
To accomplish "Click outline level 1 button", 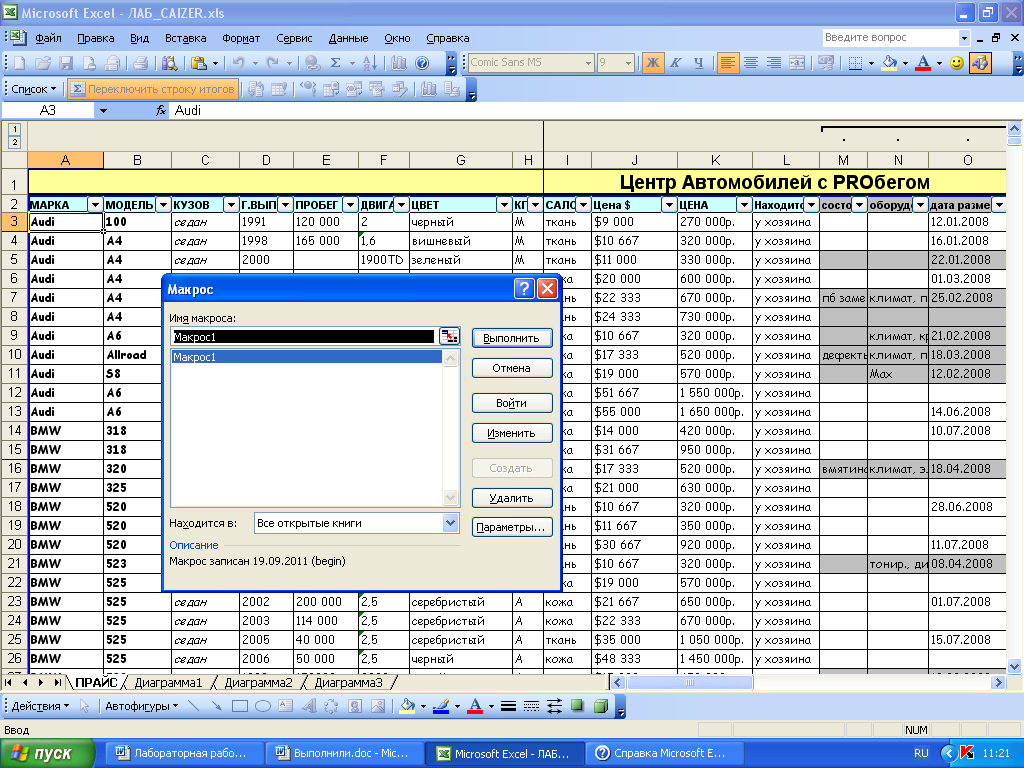I will pos(14,129).
